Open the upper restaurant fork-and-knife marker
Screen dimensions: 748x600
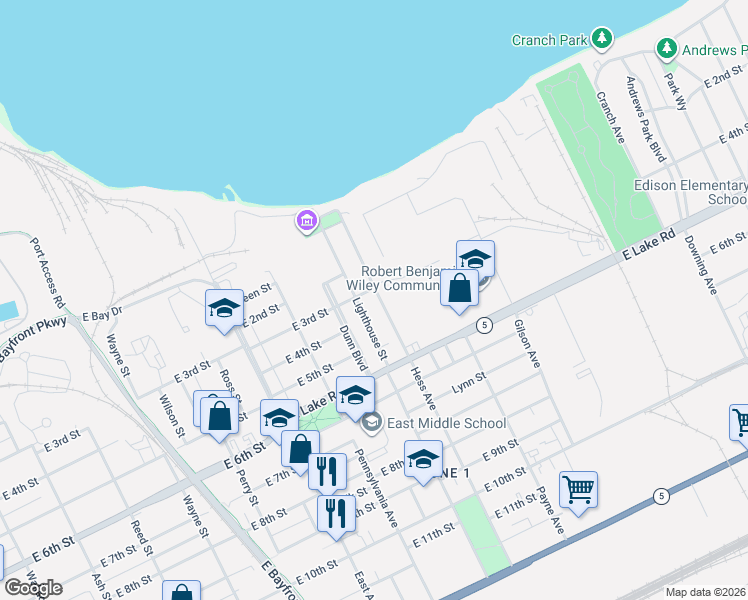[x=327, y=472]
